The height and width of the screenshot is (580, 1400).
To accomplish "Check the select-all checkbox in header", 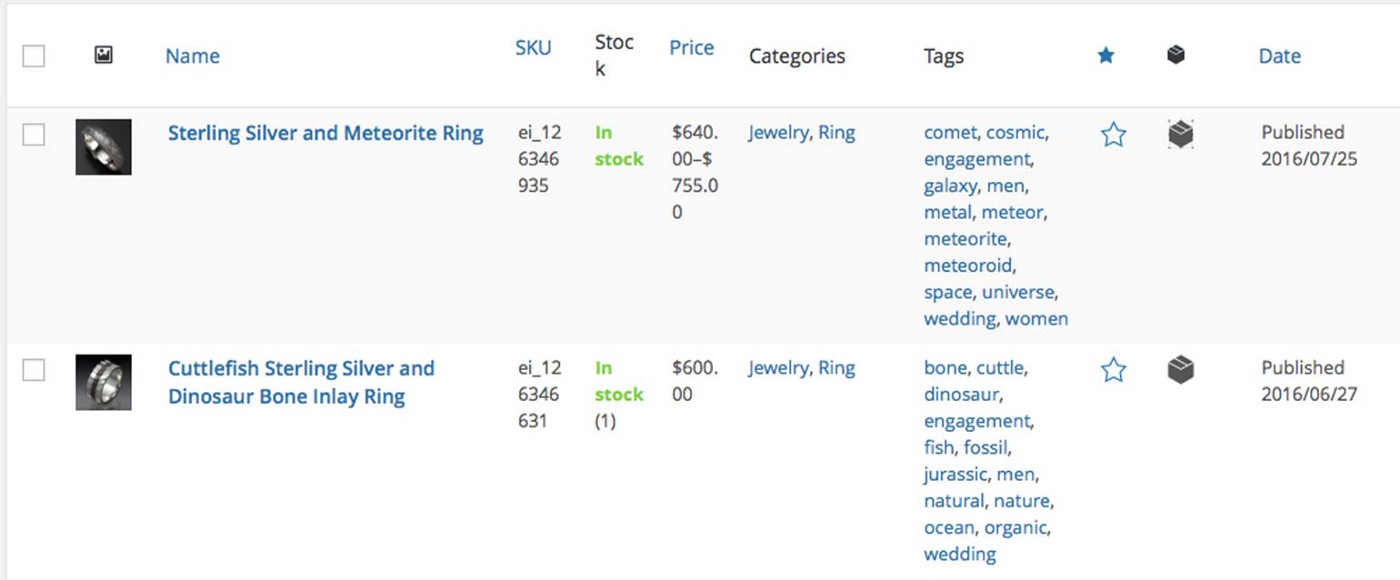I will click(34, 56).
